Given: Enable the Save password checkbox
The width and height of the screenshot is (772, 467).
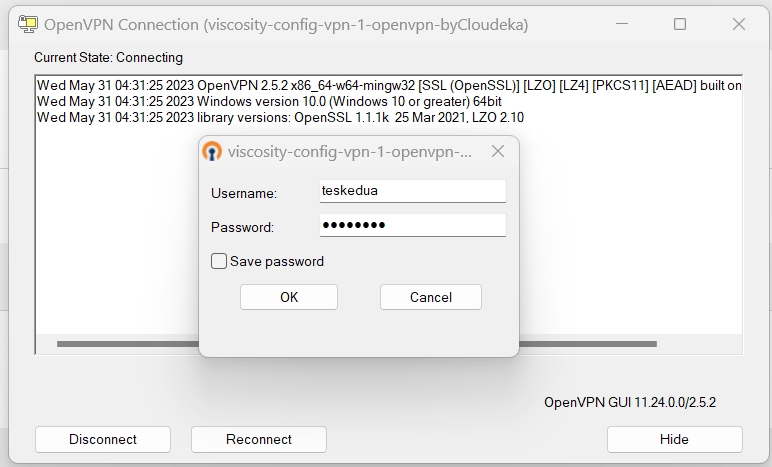Looking at the screenshot, I should pos(219,261).
